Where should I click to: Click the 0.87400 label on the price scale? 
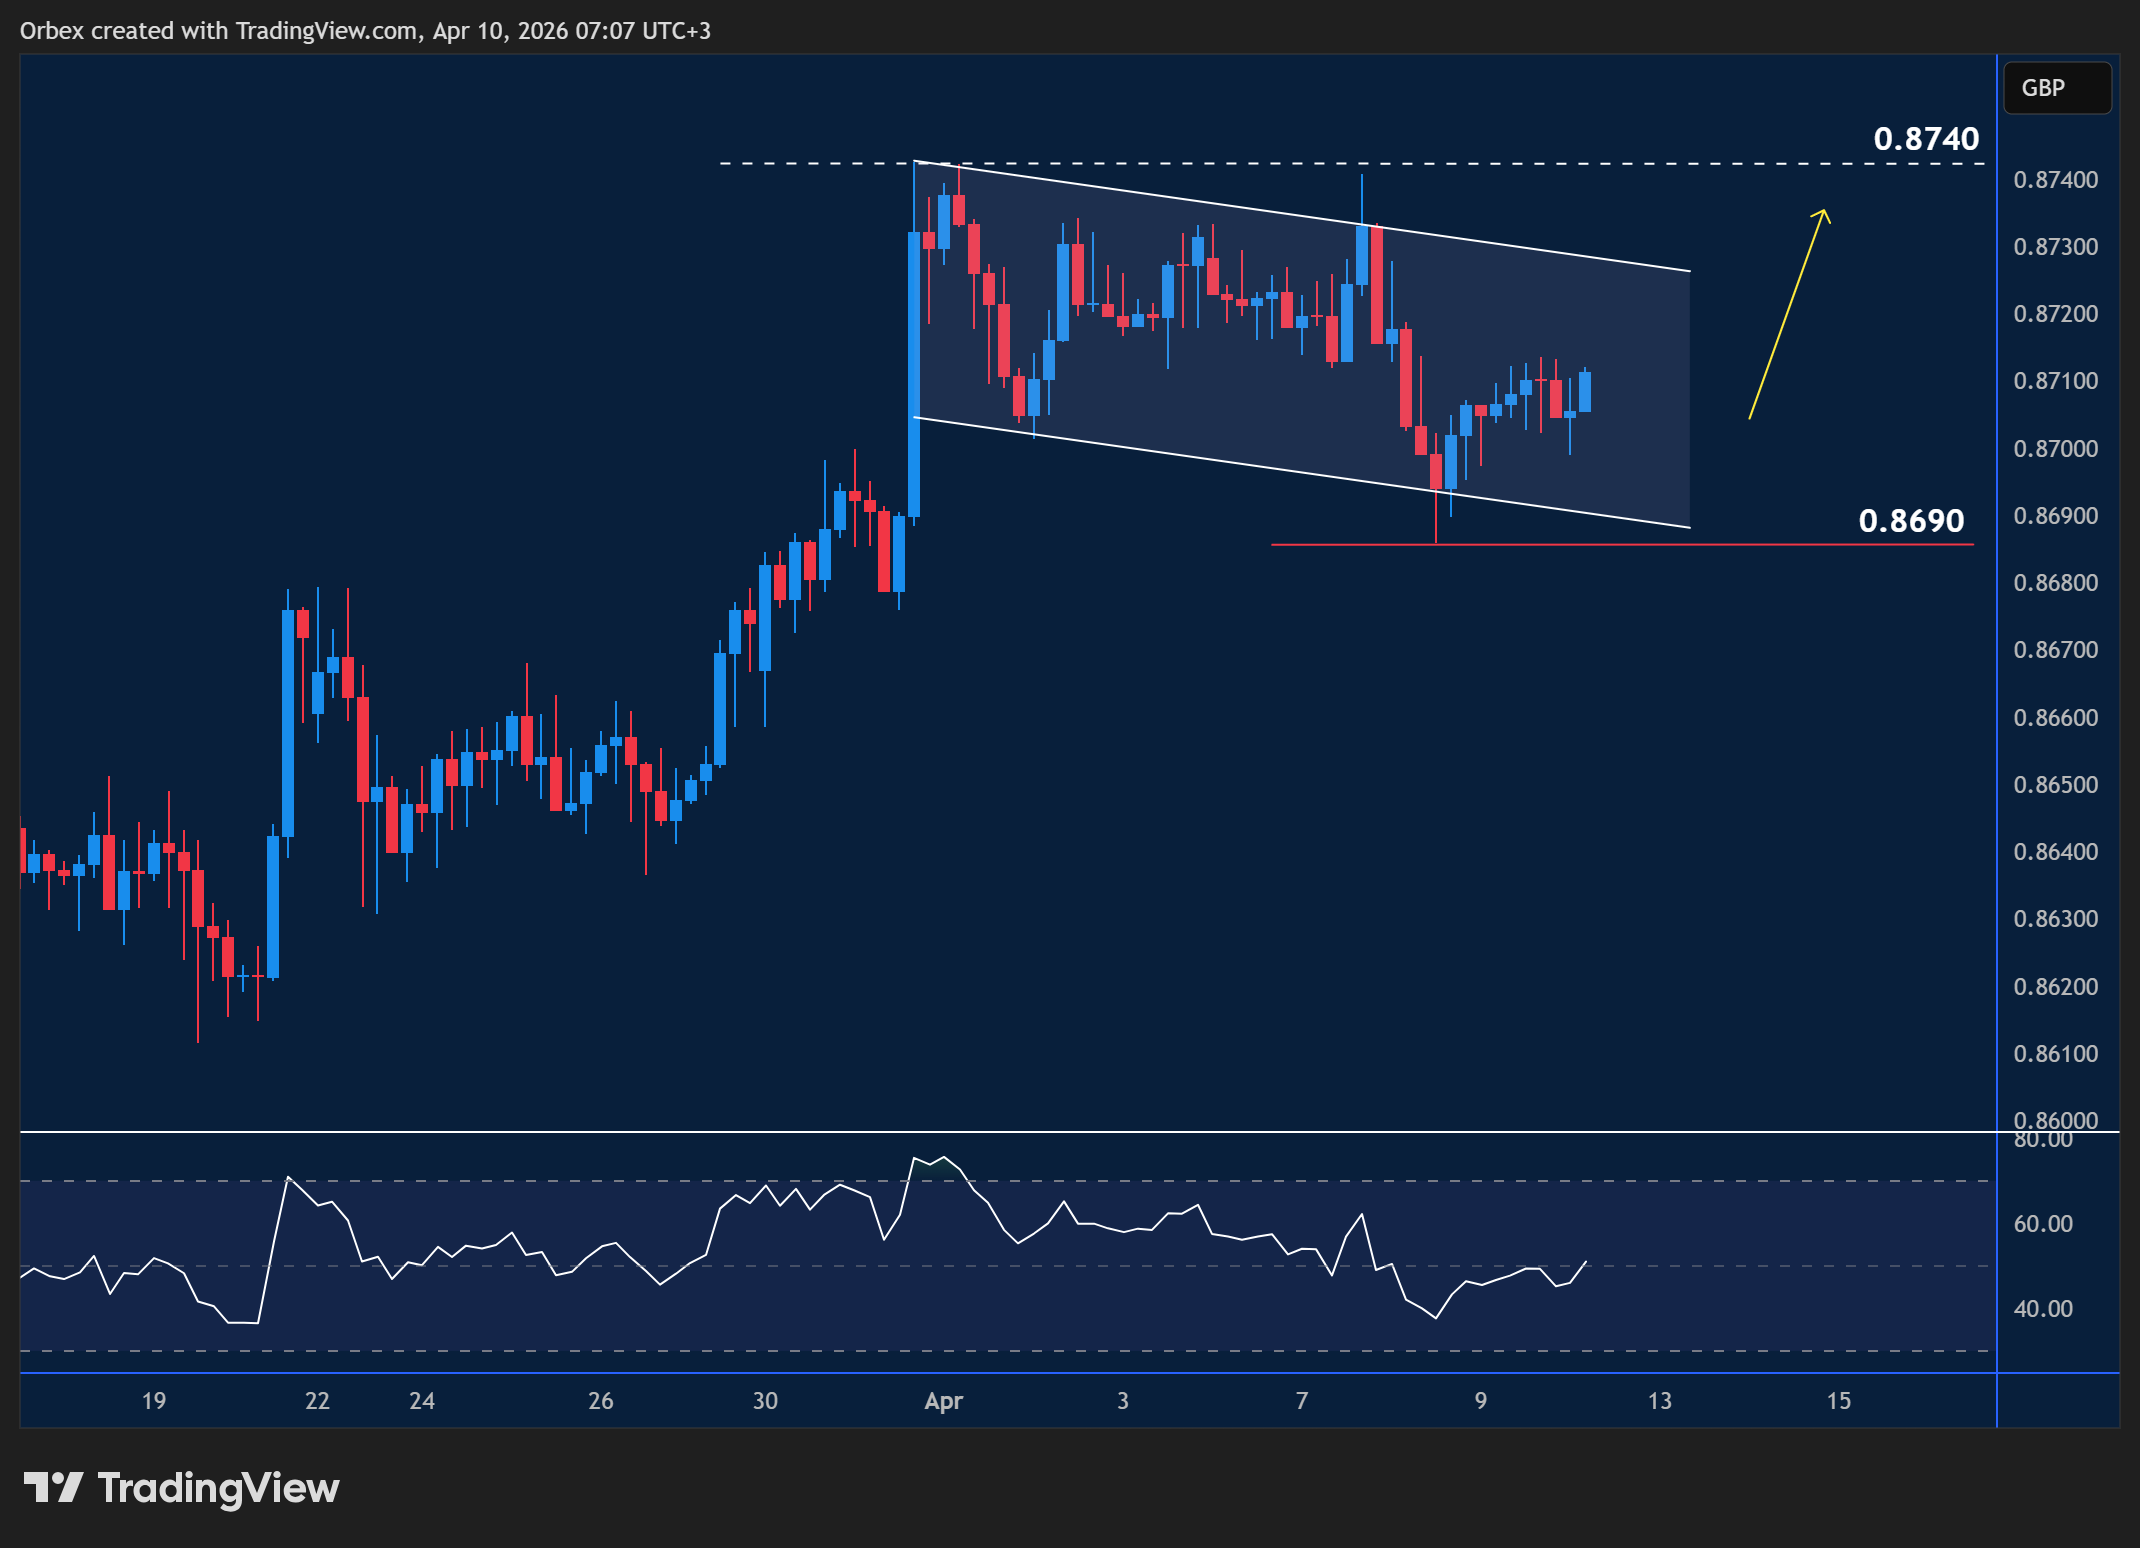(x=2054, y=180)
